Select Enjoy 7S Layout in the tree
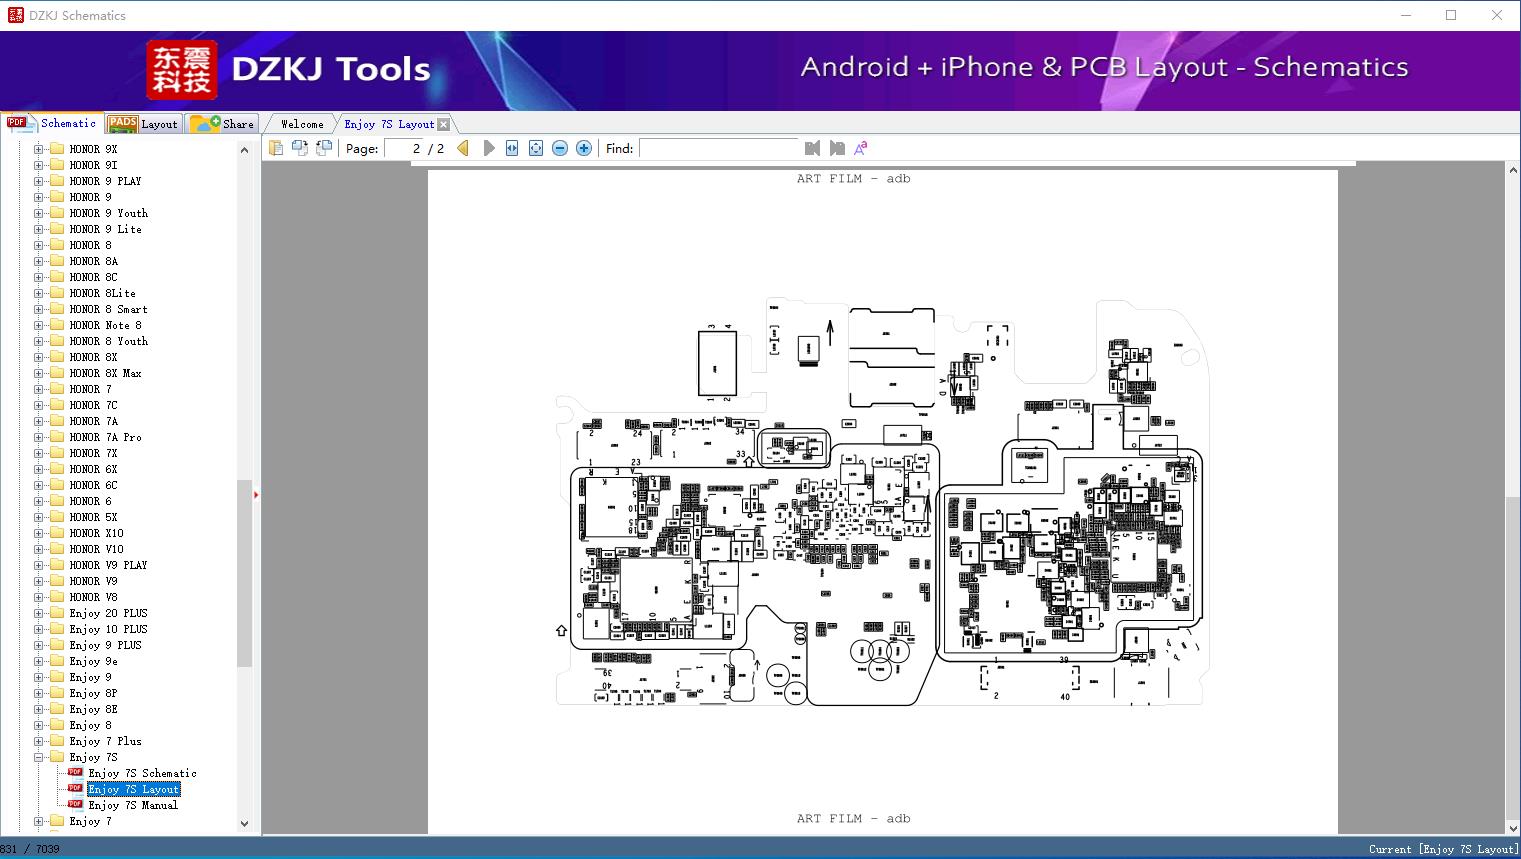Image resolution: width=1521 pixels, height=859 pixels. [134, 789]
